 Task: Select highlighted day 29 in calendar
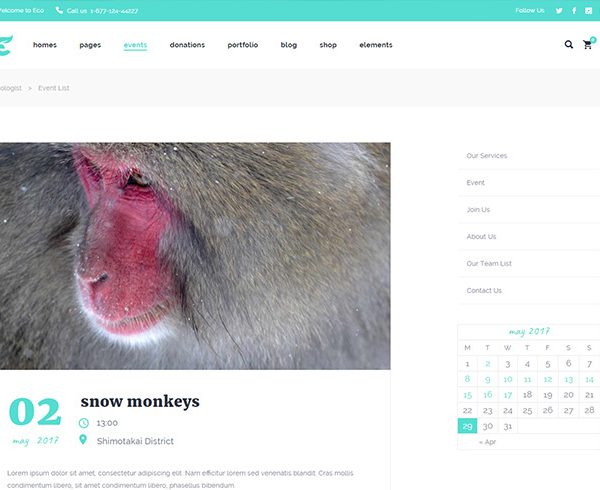pos(467,426)
